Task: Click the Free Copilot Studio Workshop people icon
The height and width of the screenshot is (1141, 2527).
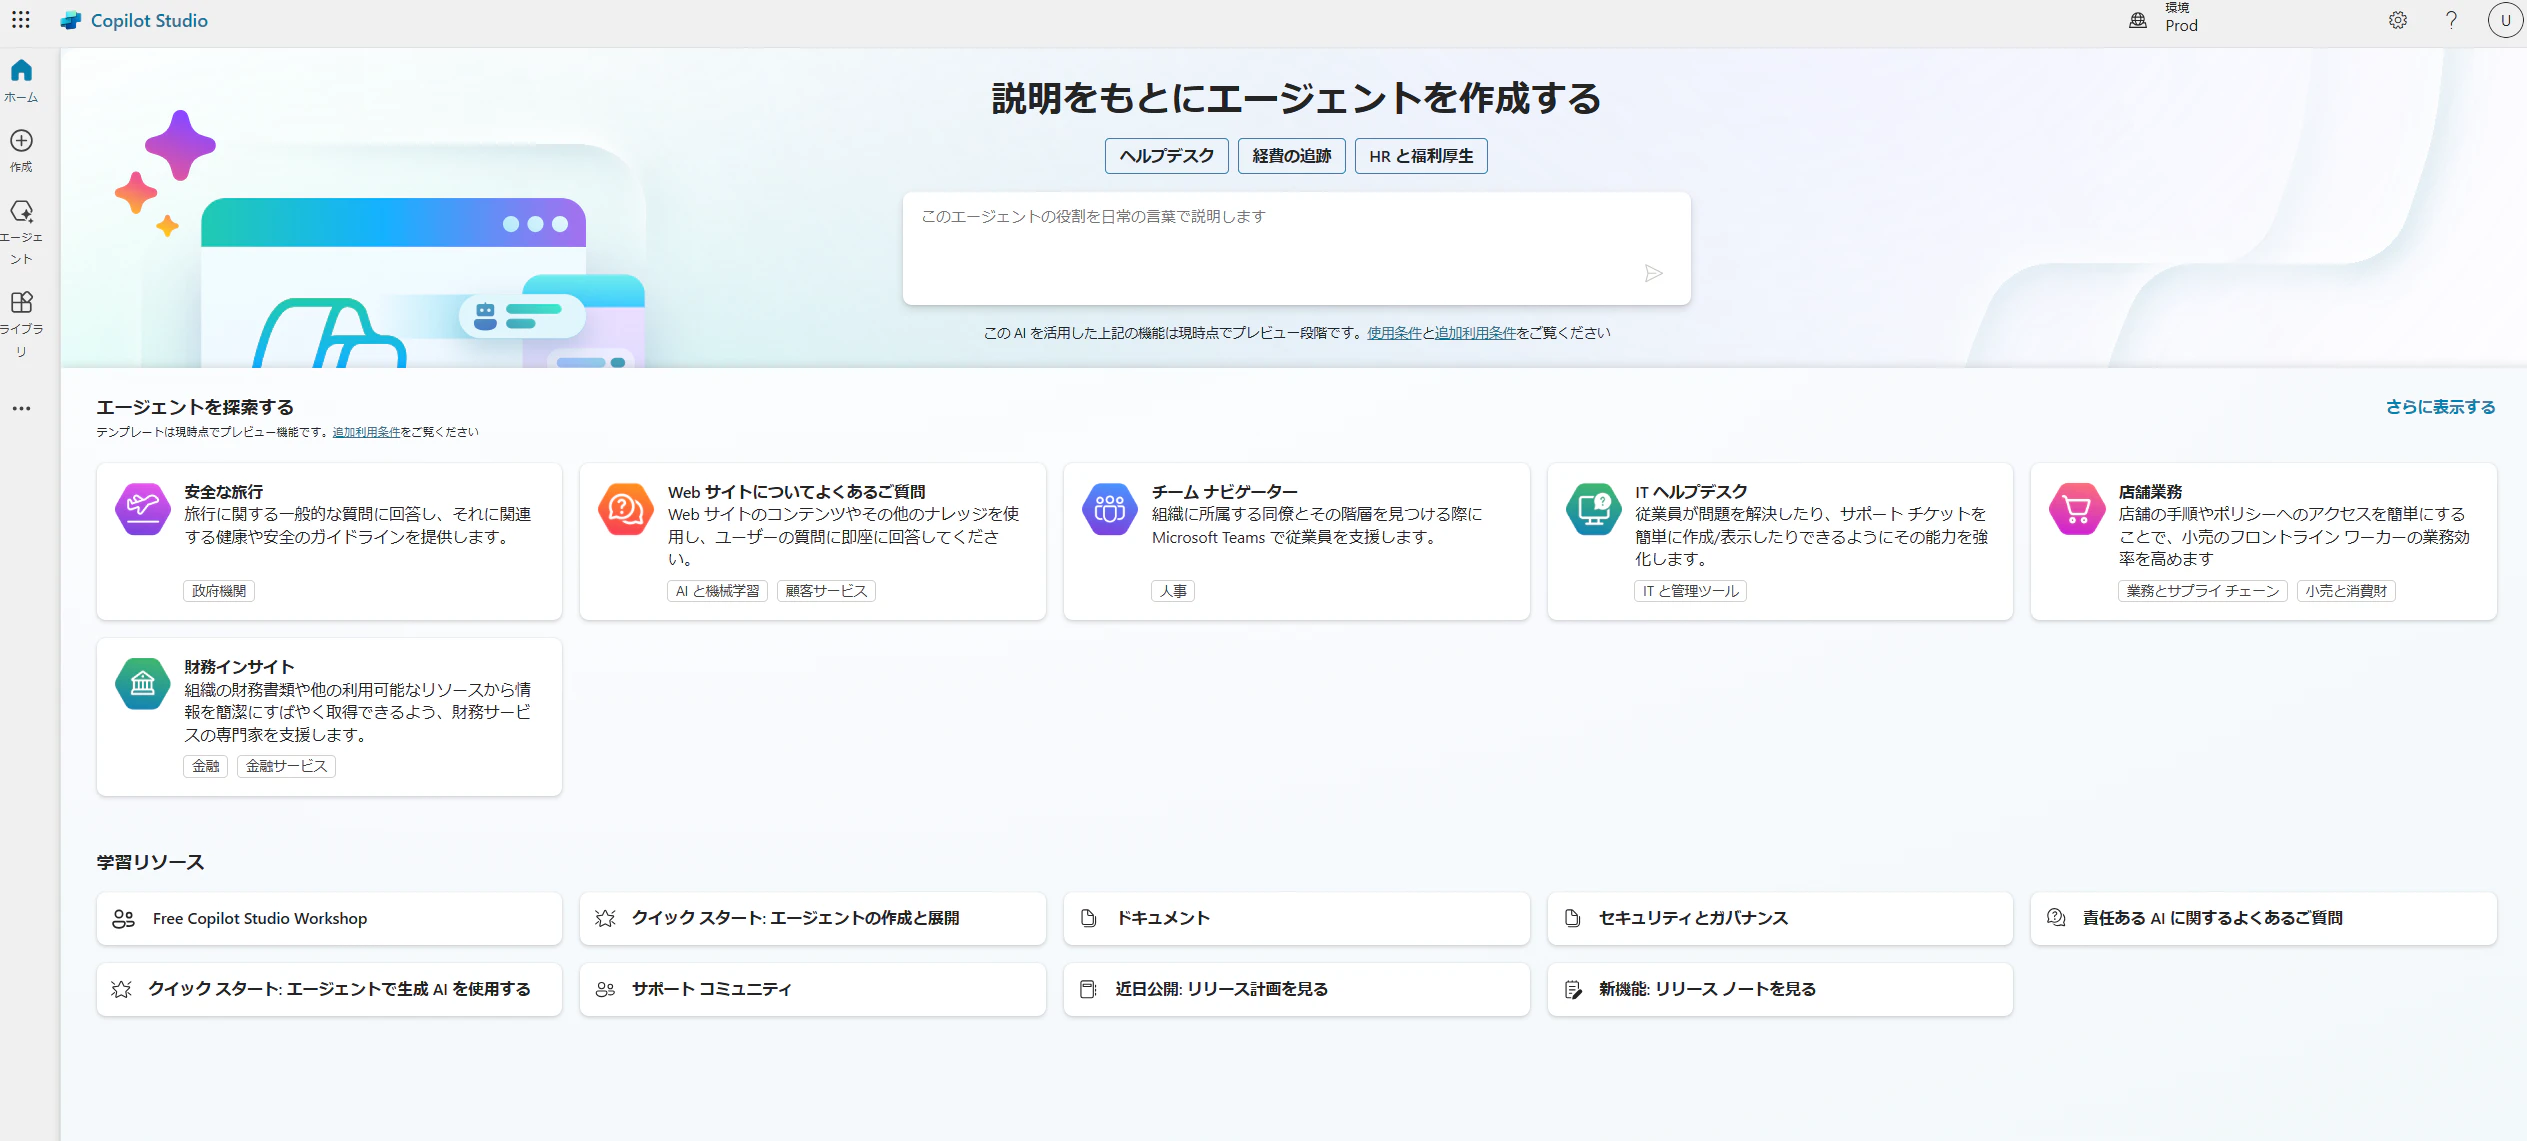Action: [x=123, y=918]
